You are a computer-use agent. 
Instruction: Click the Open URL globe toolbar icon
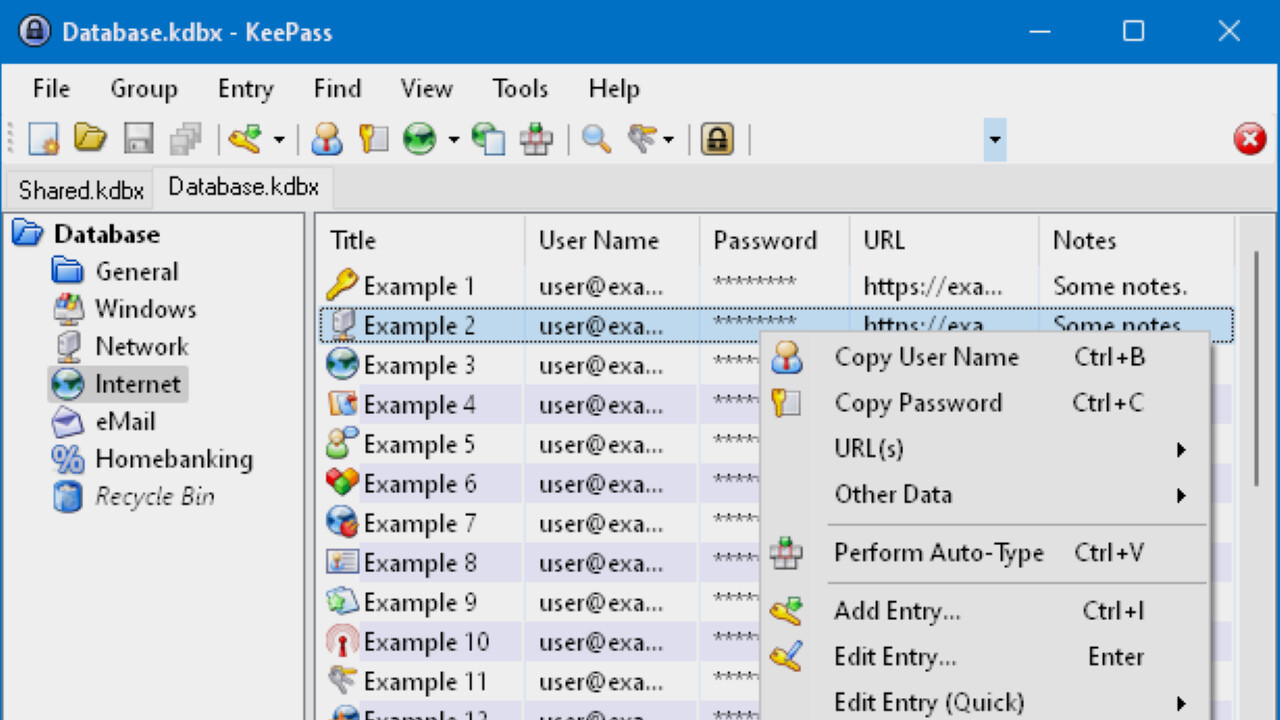(420, 139)
